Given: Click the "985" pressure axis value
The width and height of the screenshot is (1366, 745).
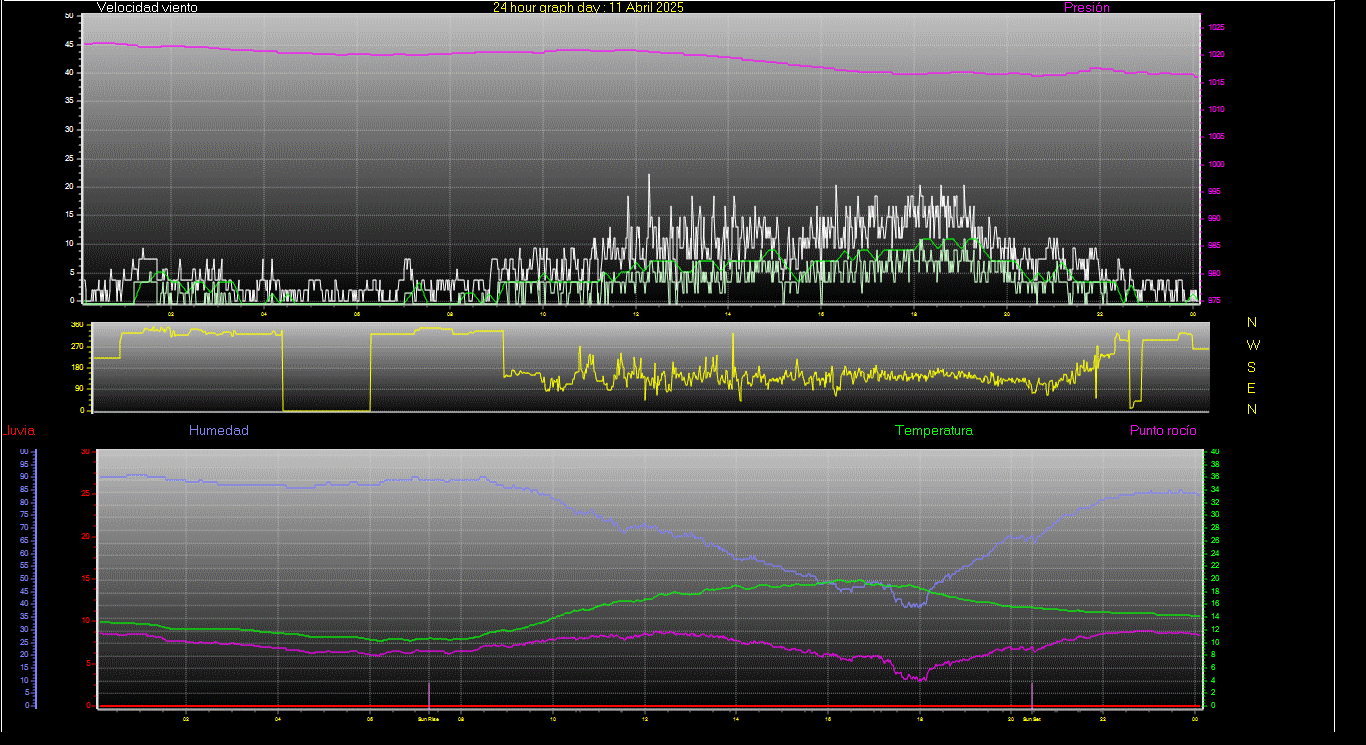Looking at the screenshot, I should tap(1213, 246).
